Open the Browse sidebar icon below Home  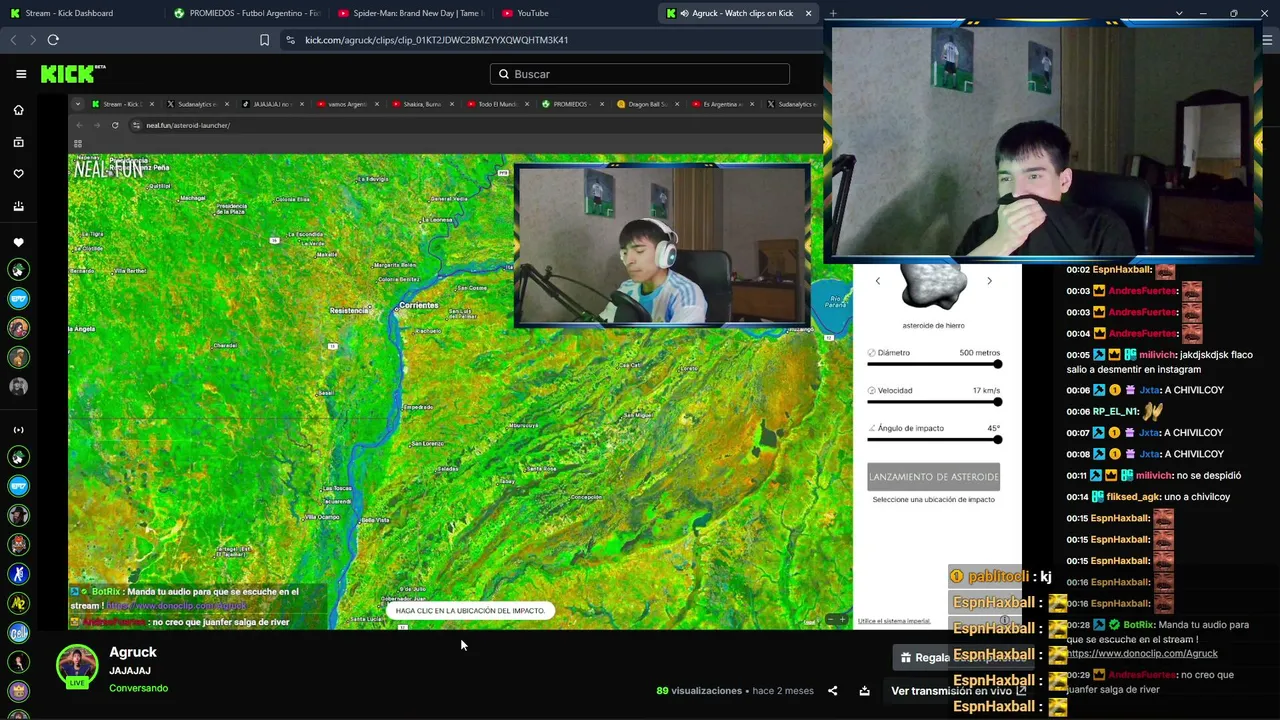[x=18, y=142]
